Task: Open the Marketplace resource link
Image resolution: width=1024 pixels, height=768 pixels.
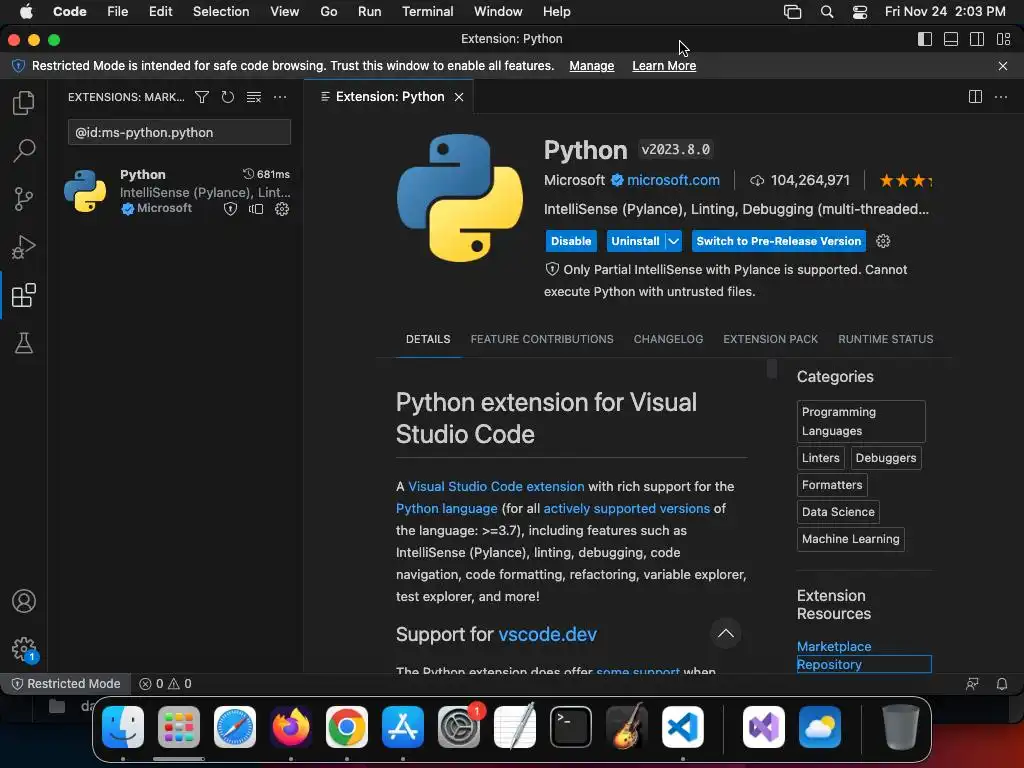Action: 834,647
